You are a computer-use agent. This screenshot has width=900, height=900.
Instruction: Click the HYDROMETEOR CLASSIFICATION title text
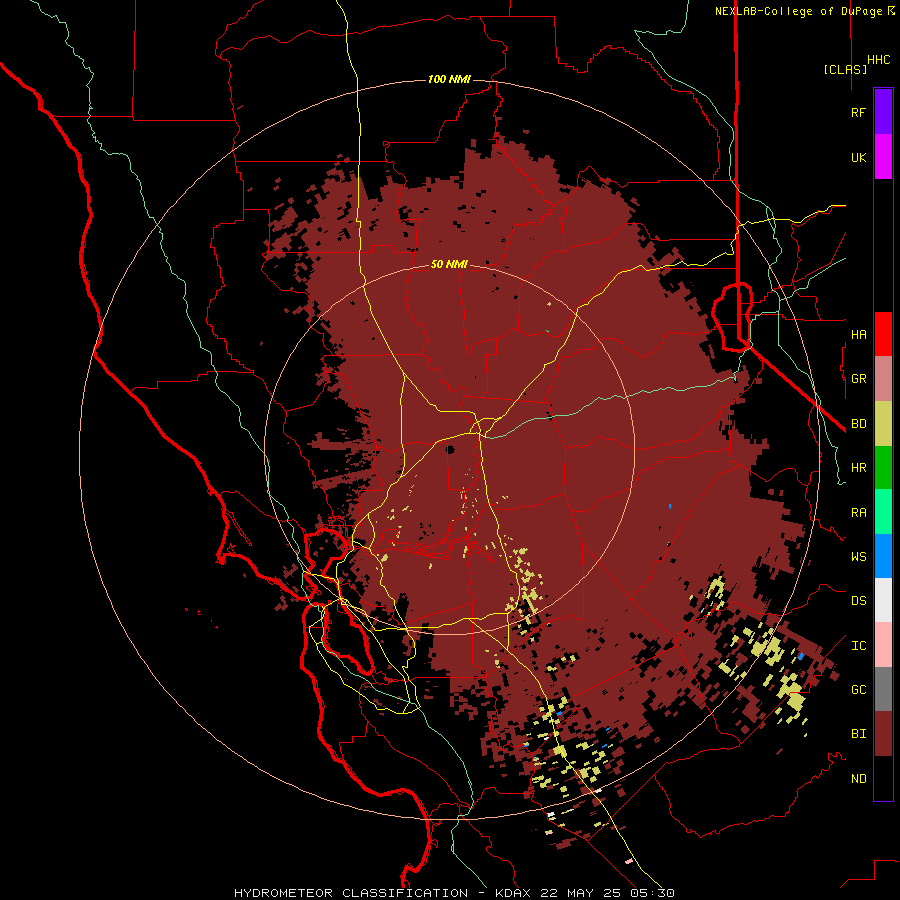pos(351,893)
